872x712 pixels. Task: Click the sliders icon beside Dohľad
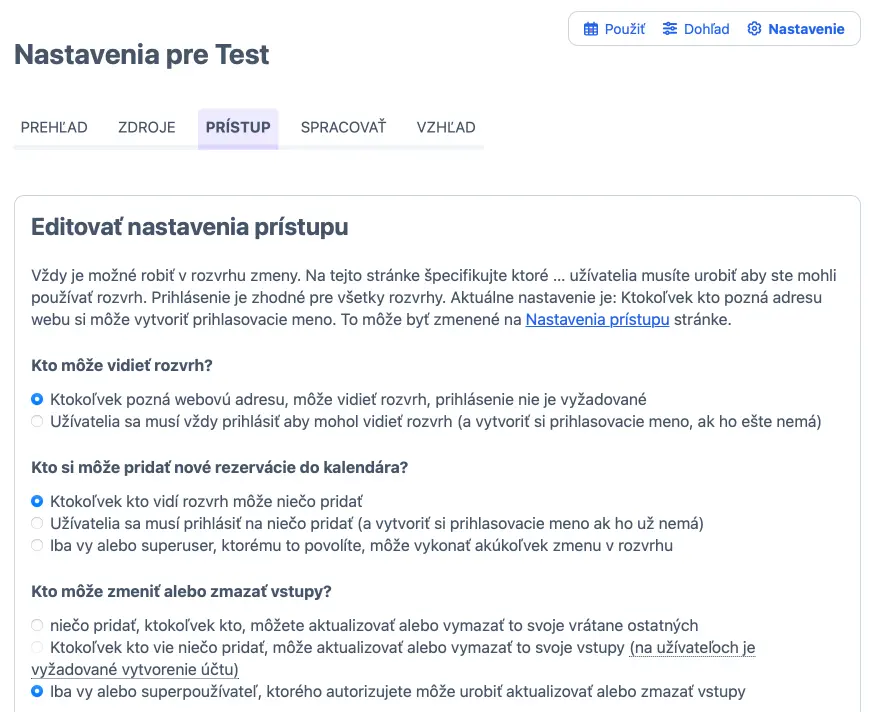click(x=670, y=29)
